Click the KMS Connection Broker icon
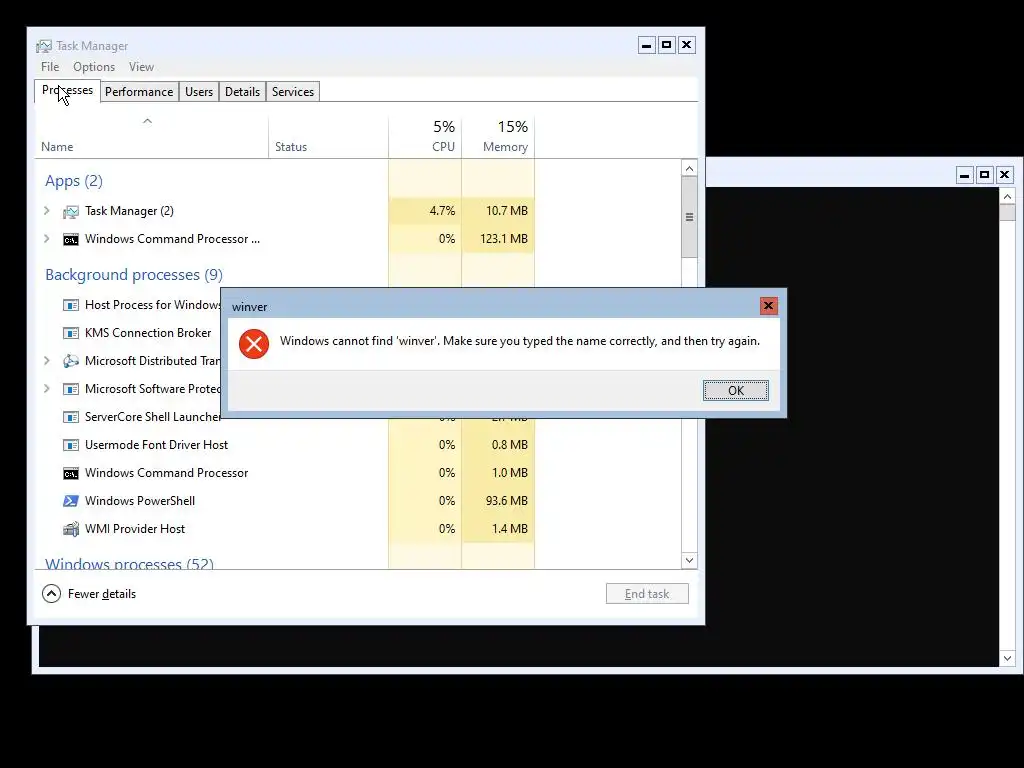1024x768 pixels. click(x=71, y=333)
